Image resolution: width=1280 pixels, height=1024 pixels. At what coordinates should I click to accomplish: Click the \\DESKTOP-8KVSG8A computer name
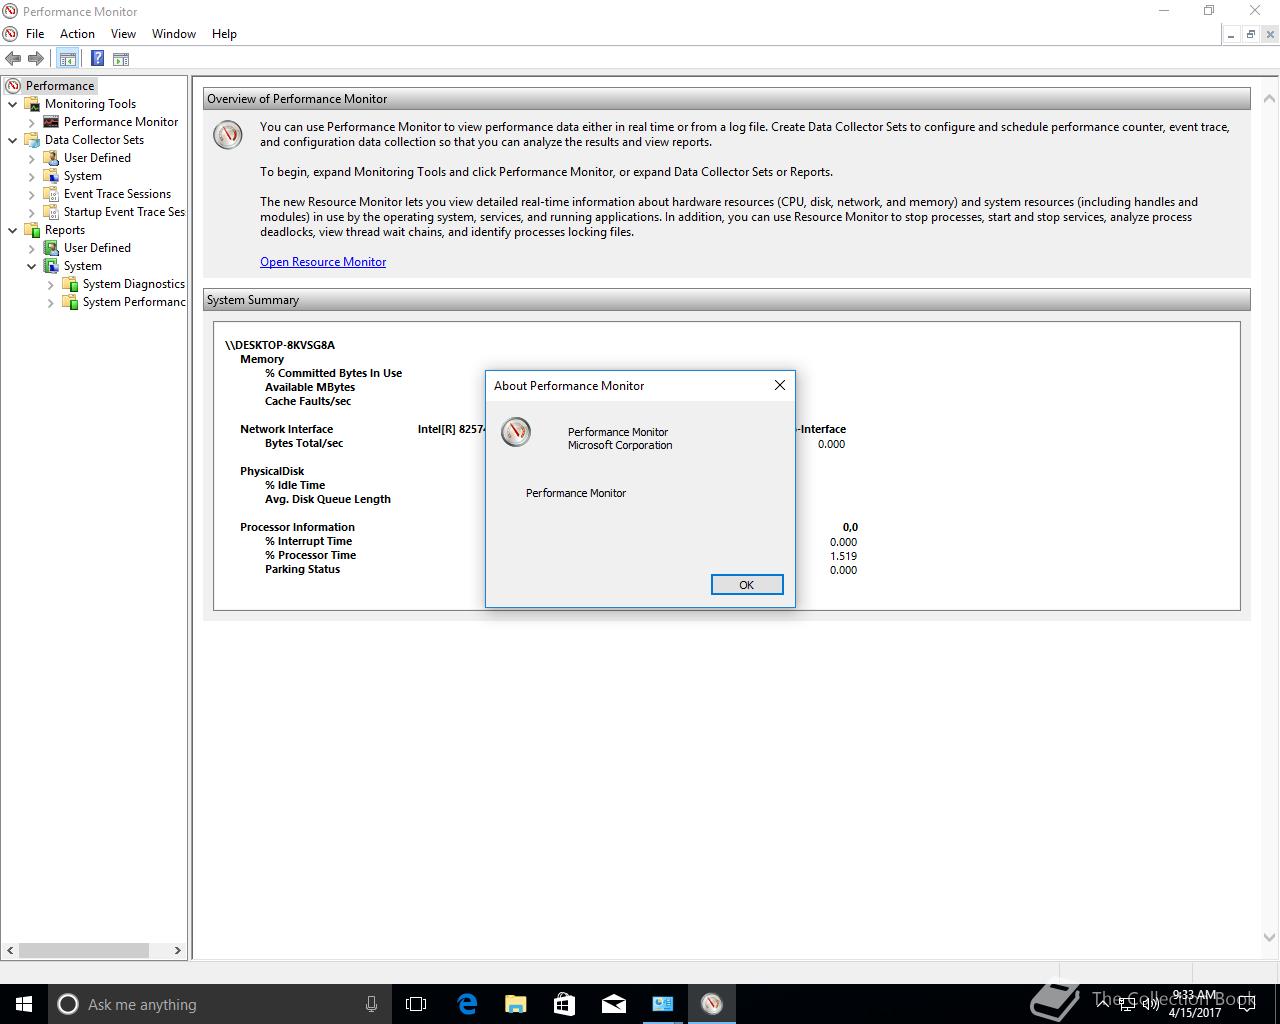[x=280, y=345]
